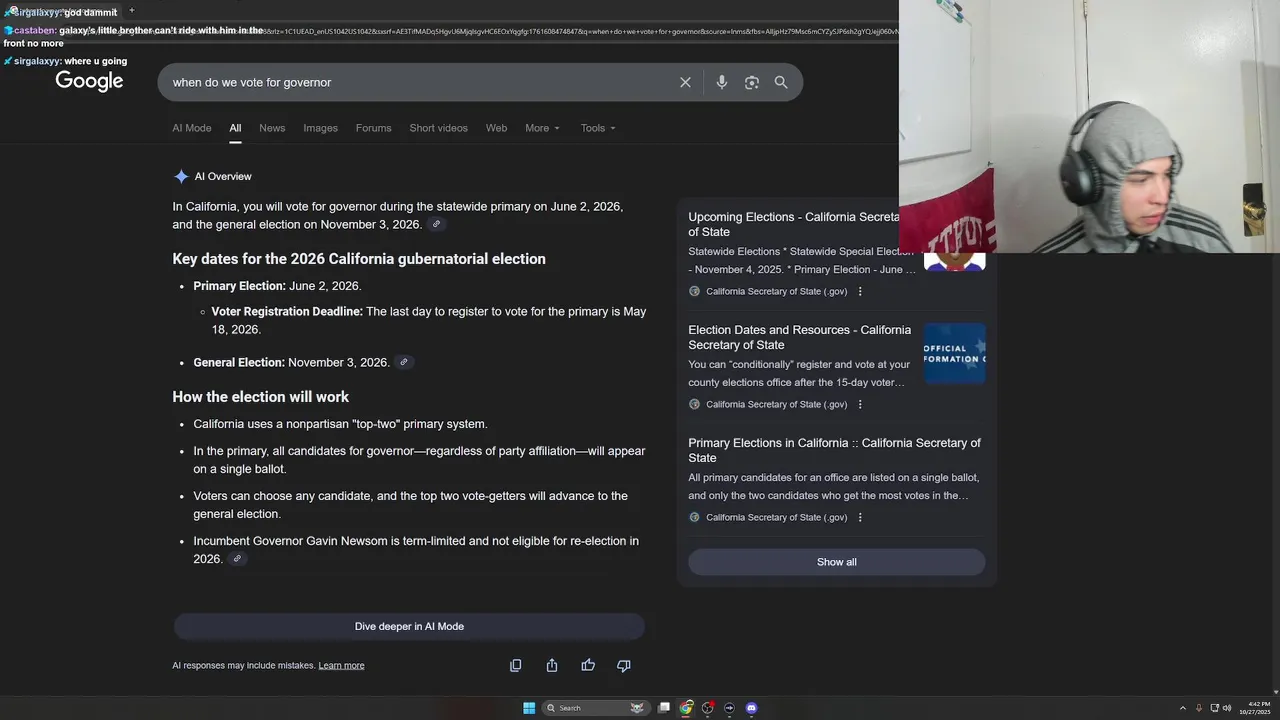
Task: Click 'Voter Registration Deadline:' text
Action: (287, 312)
